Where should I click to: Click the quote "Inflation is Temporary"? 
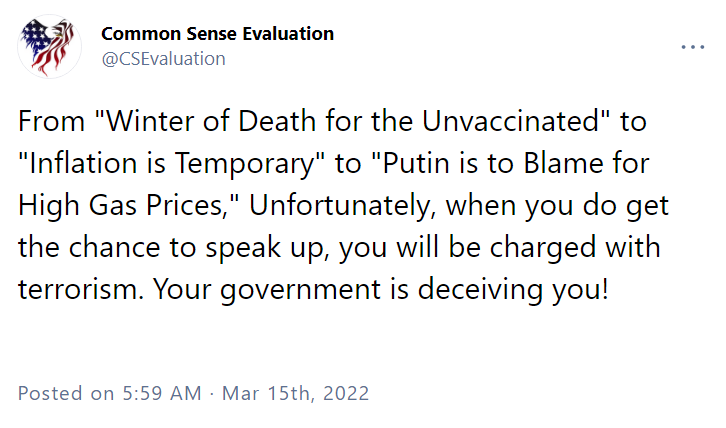point(171,164)
